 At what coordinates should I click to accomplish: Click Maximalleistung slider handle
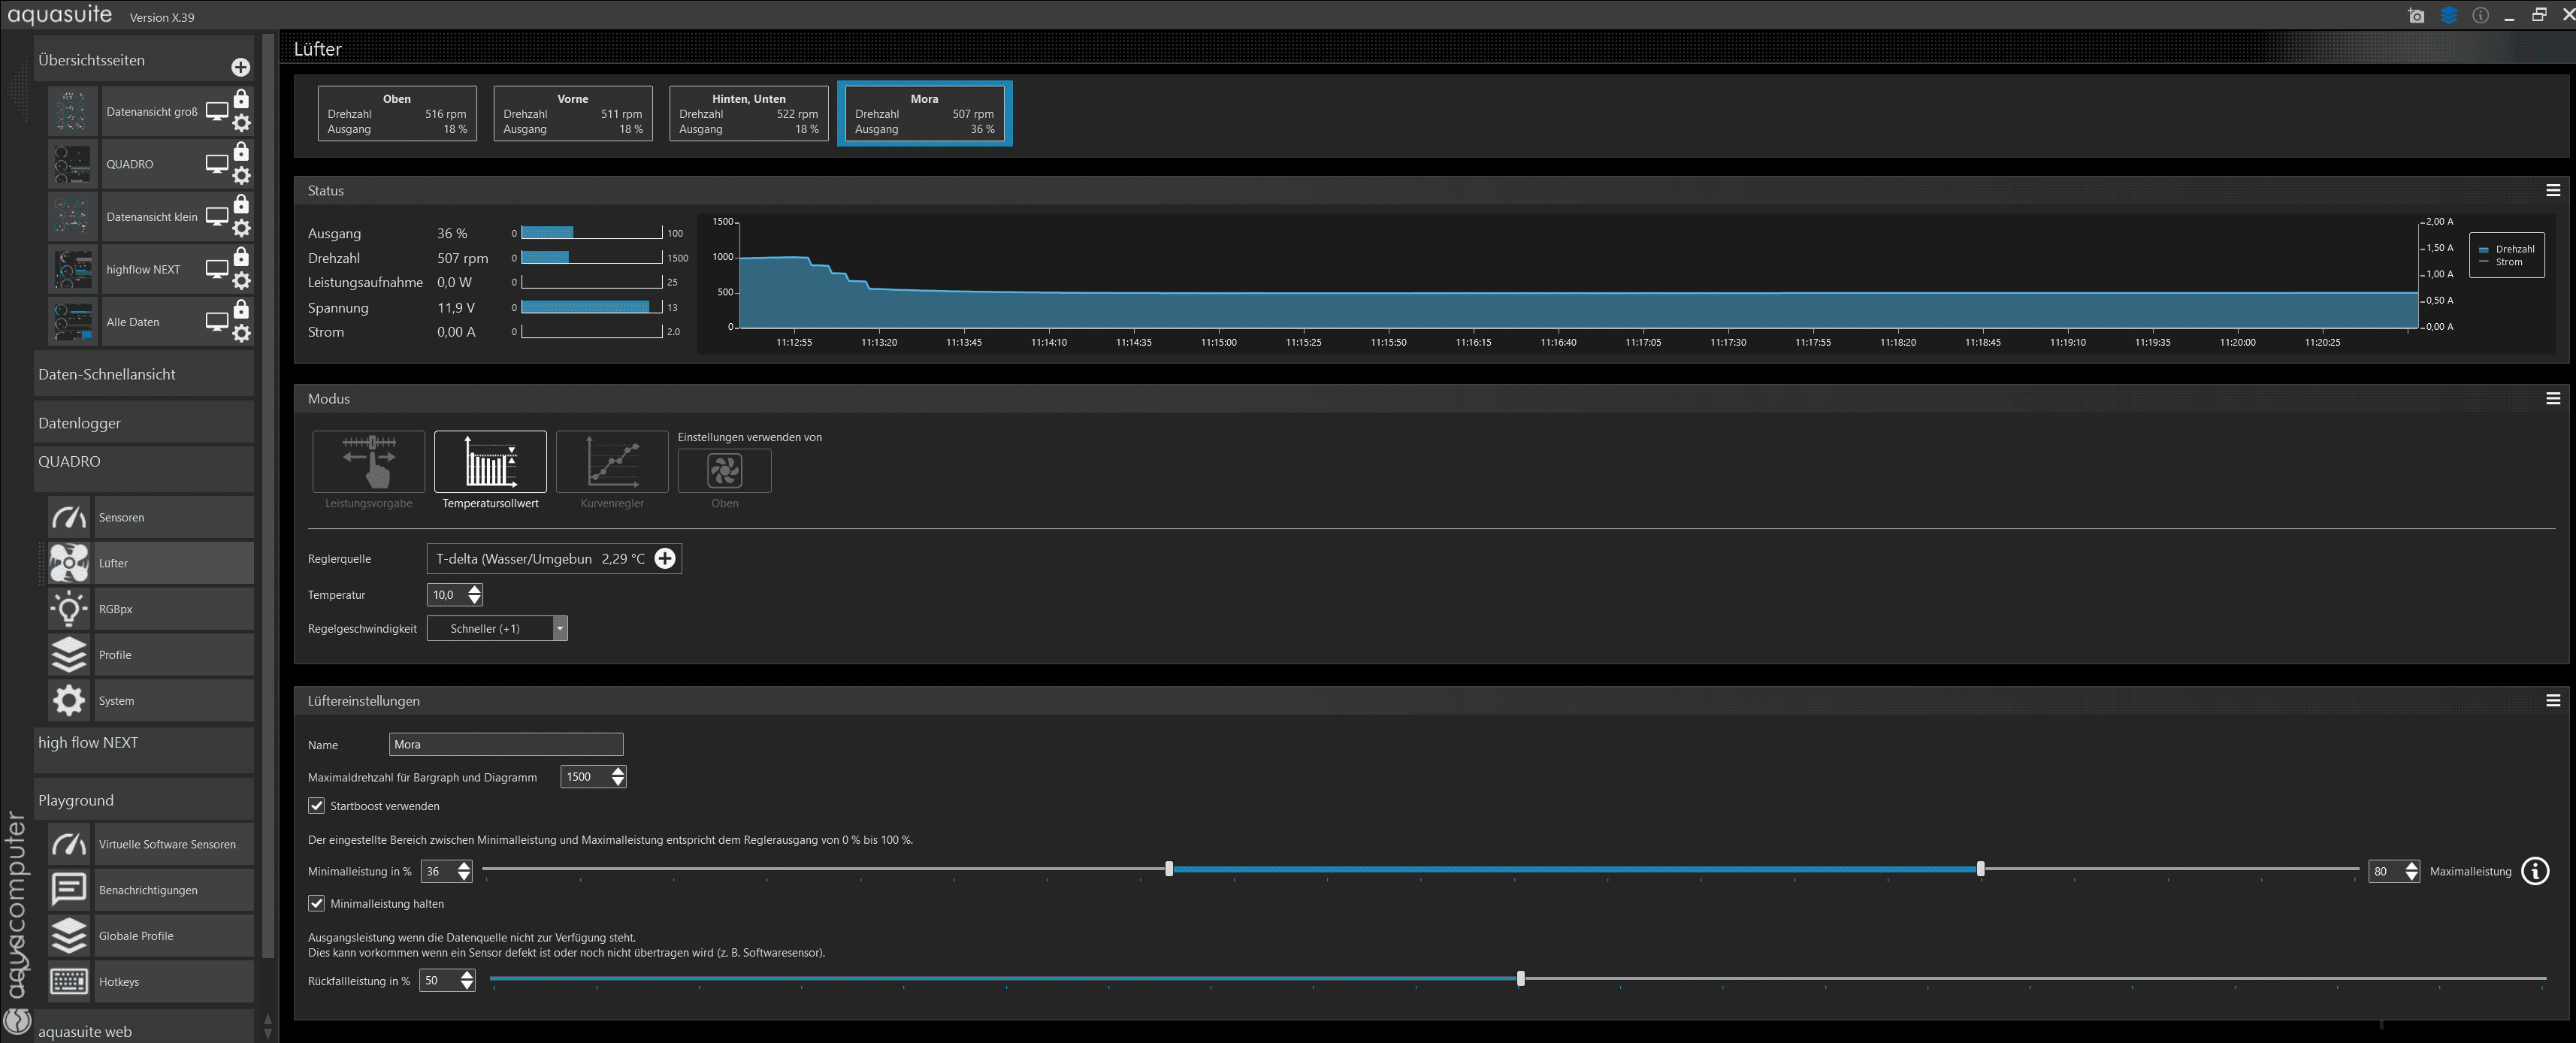click(1981, 869)
